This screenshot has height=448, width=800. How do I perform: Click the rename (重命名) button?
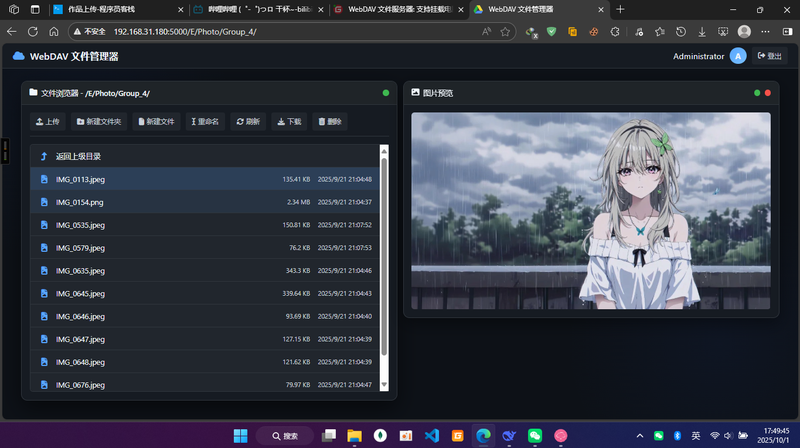pyautogui.click(x=205, y=121)
